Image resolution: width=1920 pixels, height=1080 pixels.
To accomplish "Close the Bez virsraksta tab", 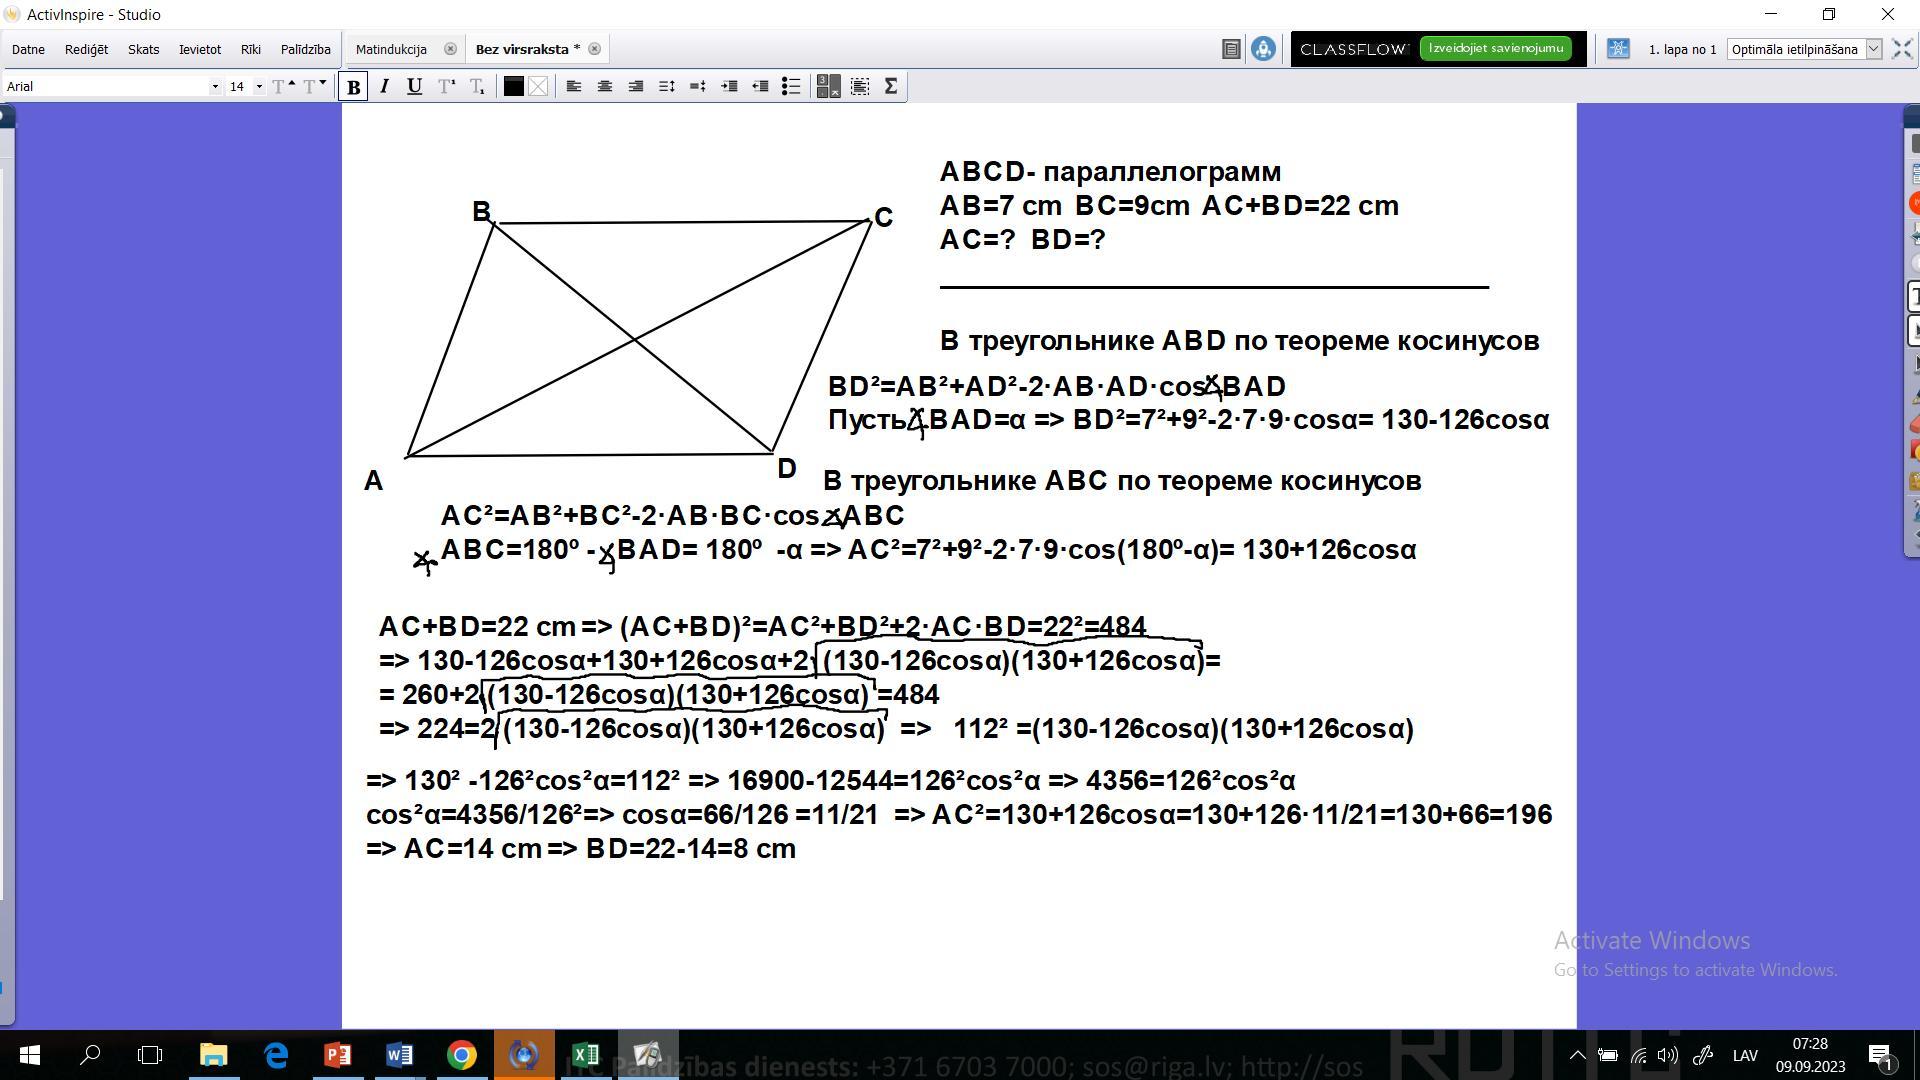I will (594, 49).
